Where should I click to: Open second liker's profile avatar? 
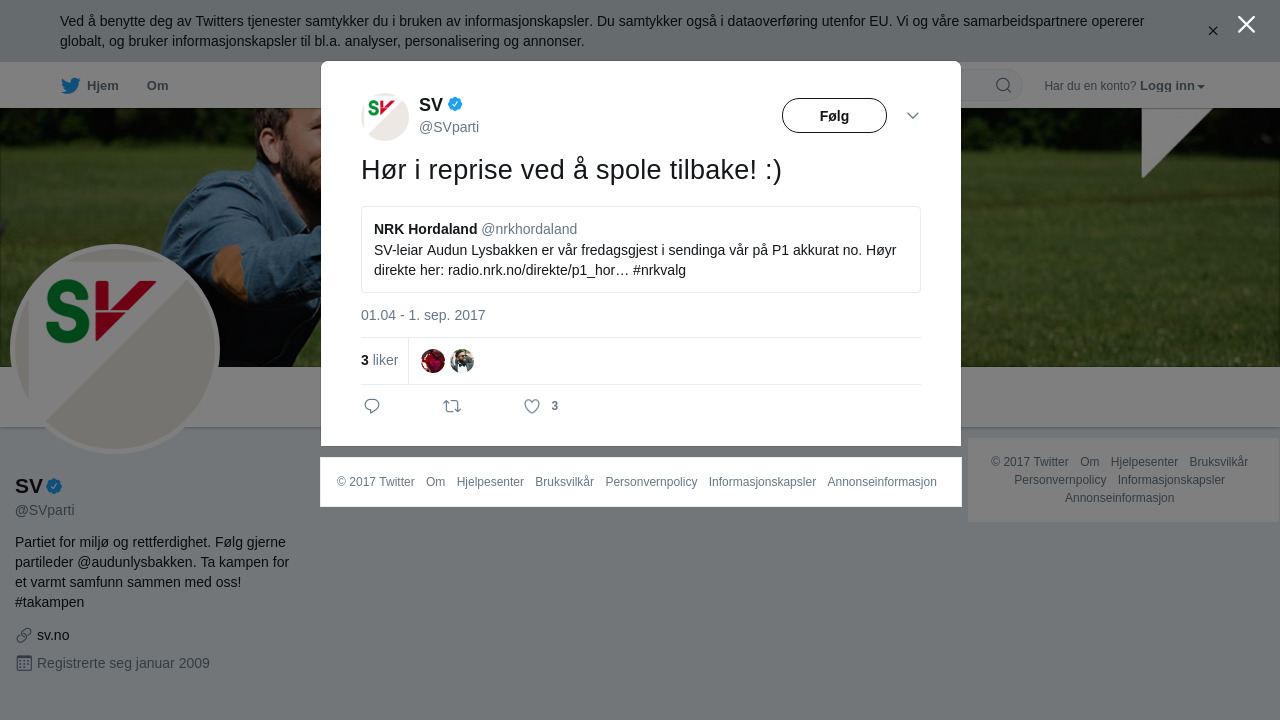pos(462,361)
